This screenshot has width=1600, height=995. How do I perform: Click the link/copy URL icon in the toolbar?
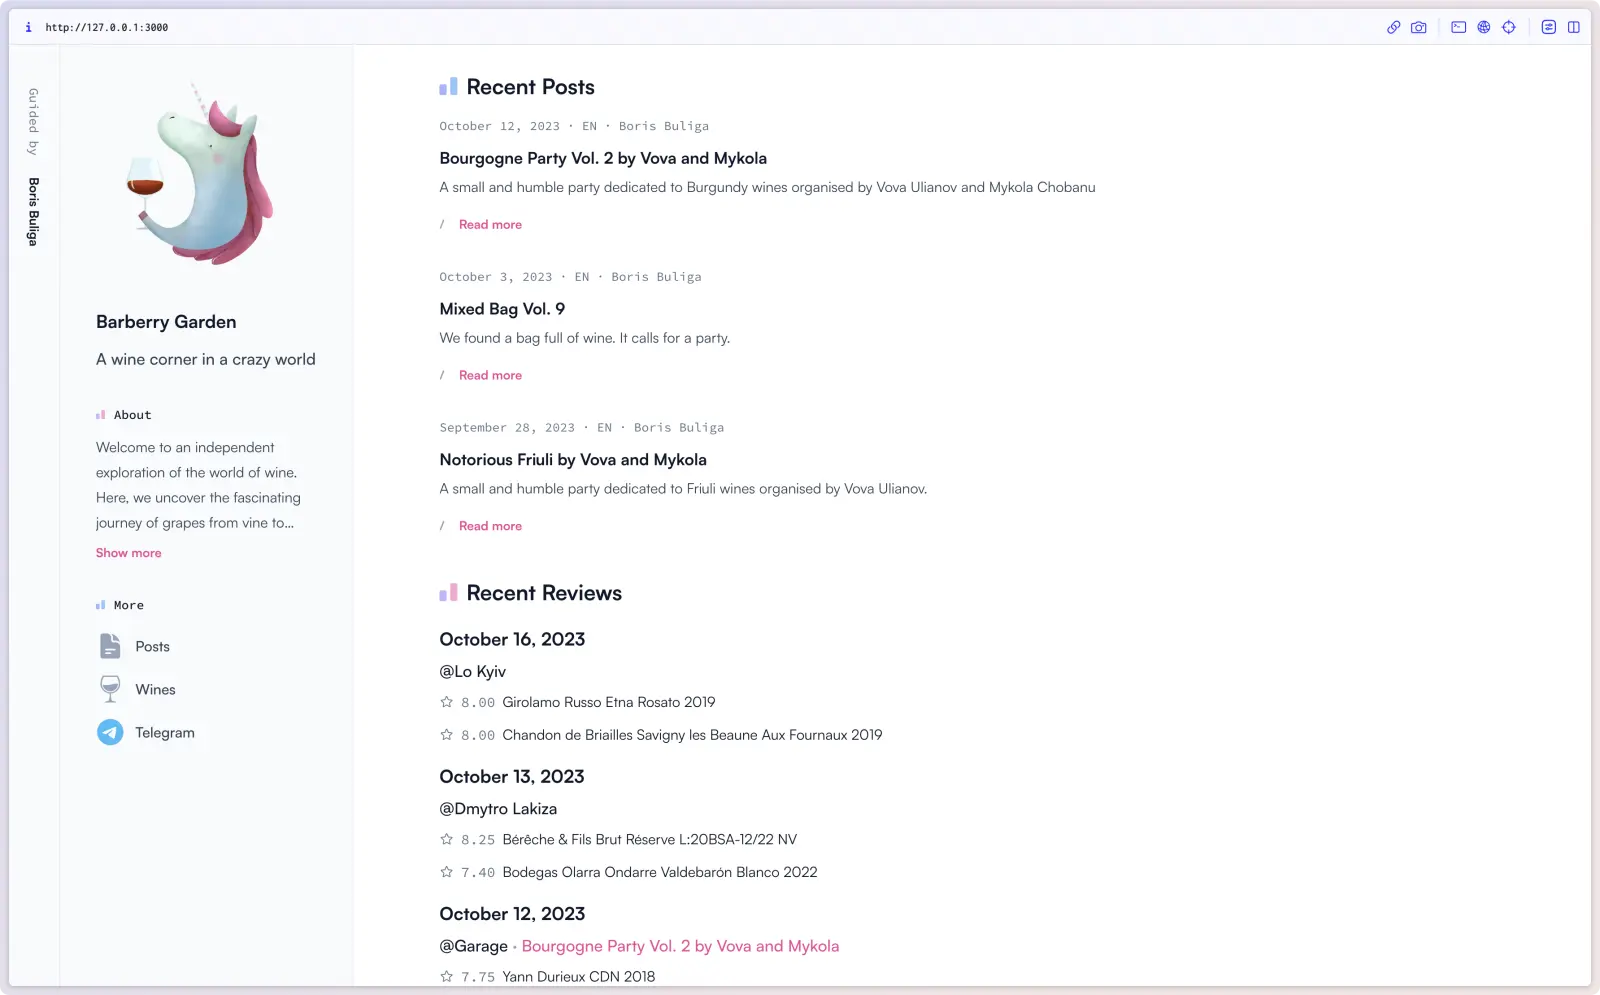1393,27
